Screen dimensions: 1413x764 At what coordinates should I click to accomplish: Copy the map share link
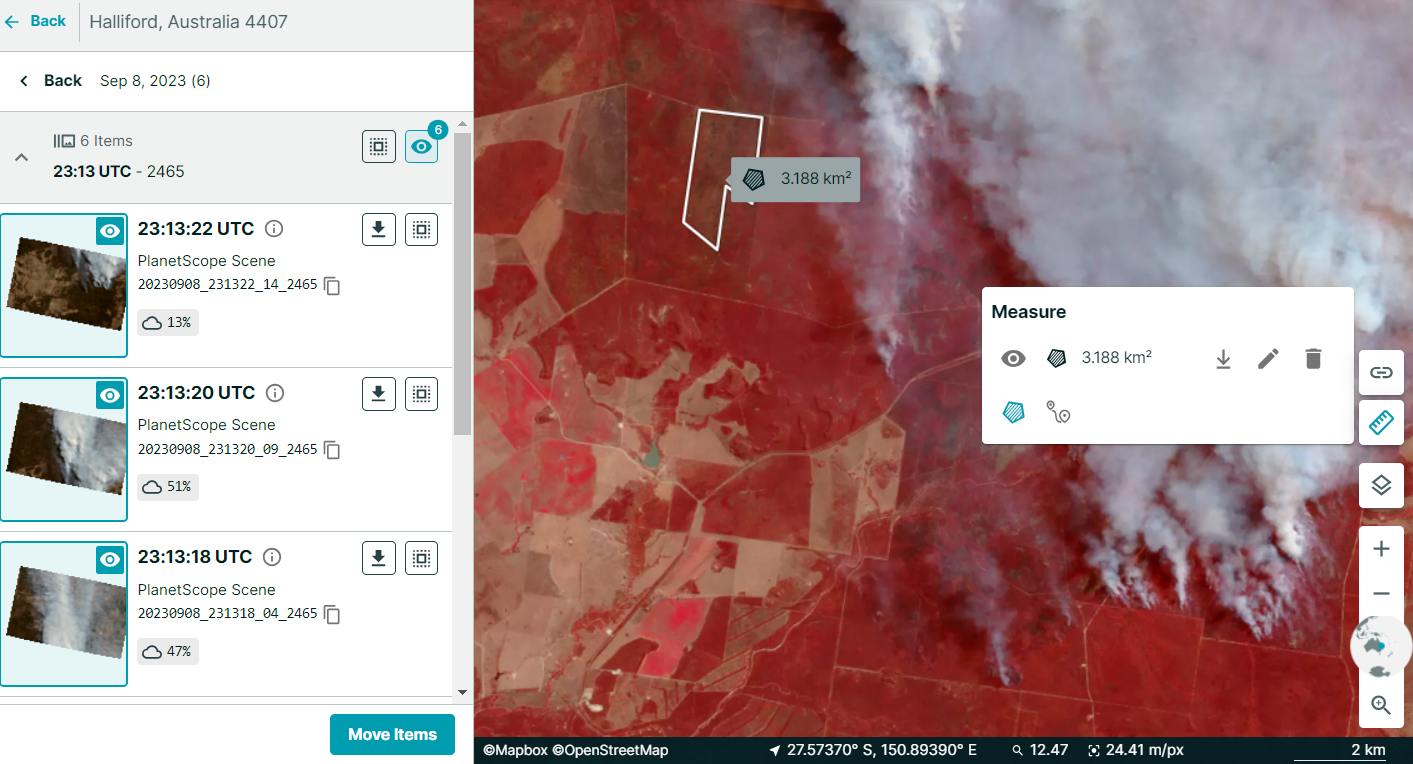coord(1381,372)
